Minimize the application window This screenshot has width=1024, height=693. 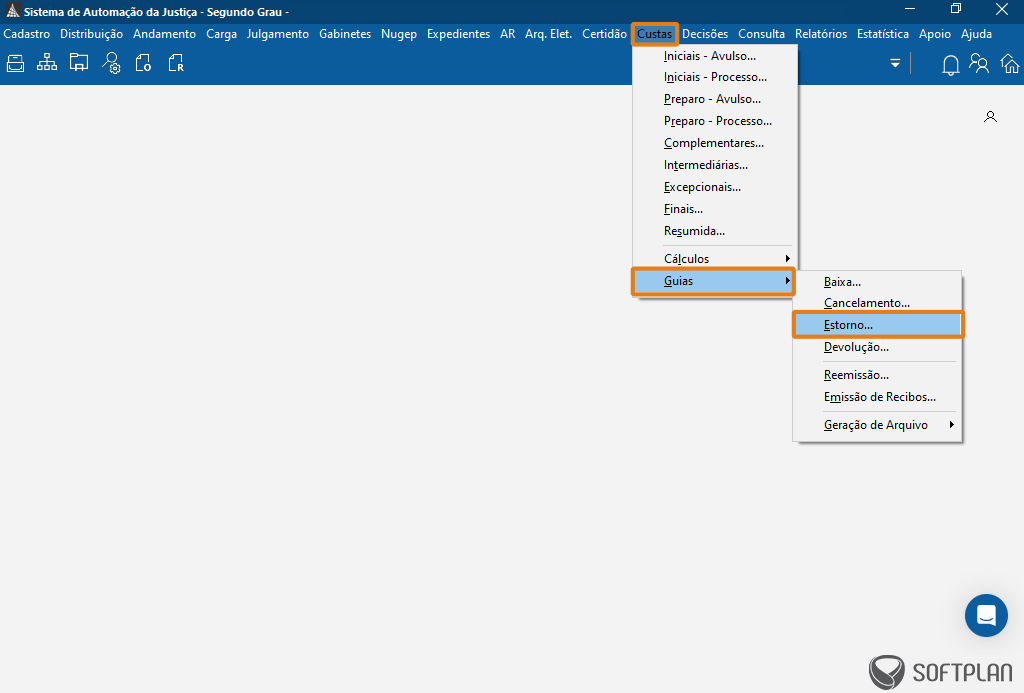910,9
